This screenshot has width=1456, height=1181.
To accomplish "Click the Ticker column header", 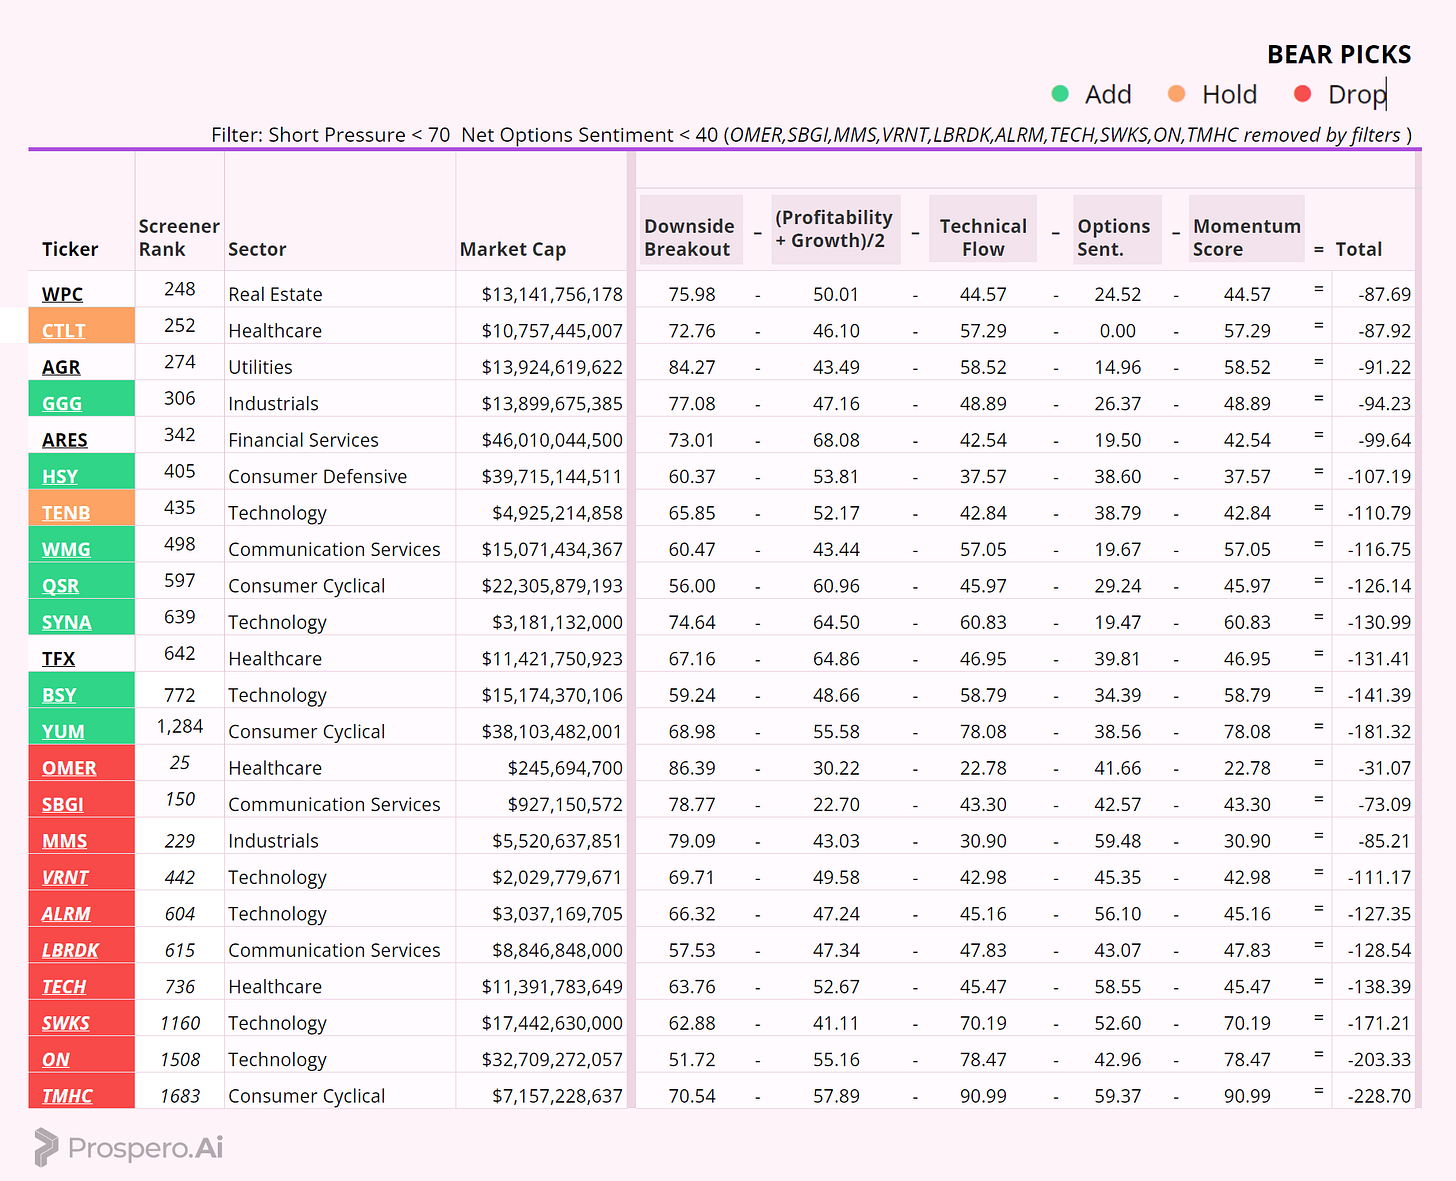I will (70, 249).
